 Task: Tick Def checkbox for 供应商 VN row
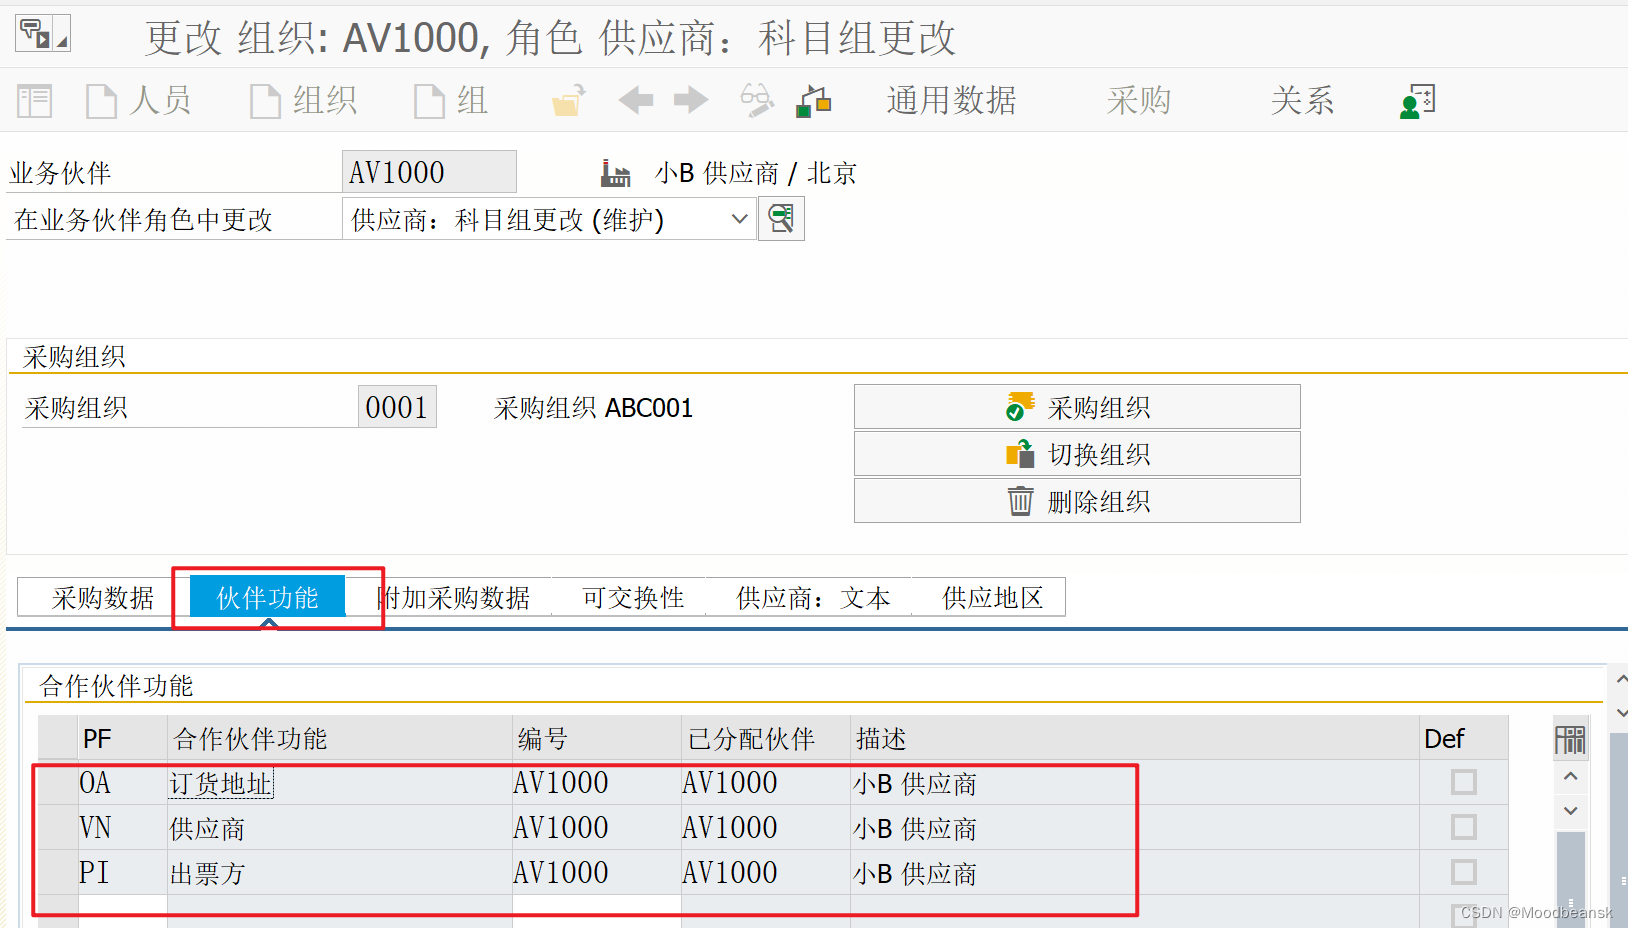[1464, 827]
